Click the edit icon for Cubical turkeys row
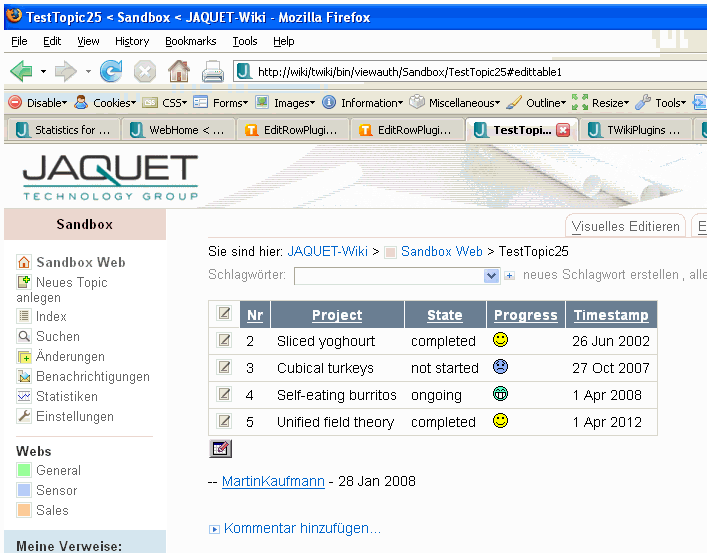 [x=224, y=368]
